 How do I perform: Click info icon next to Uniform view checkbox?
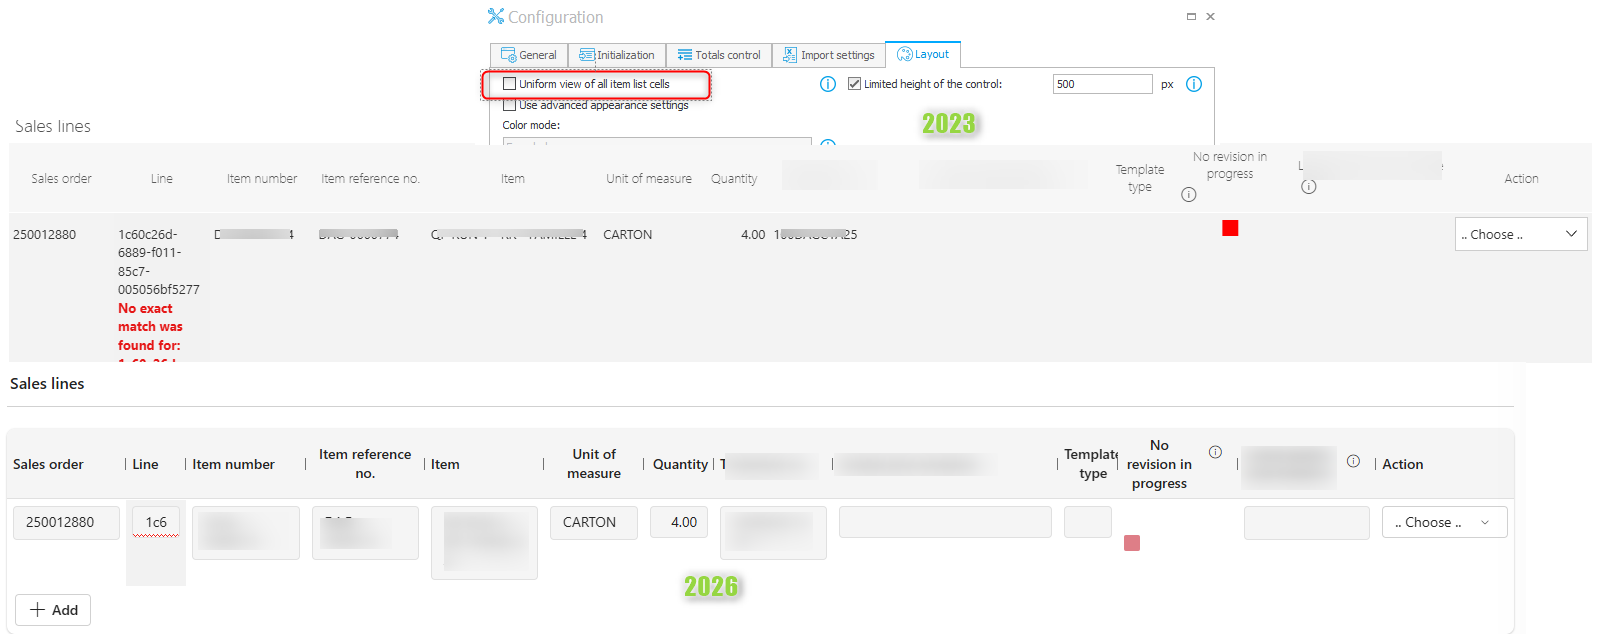[827, 84]
